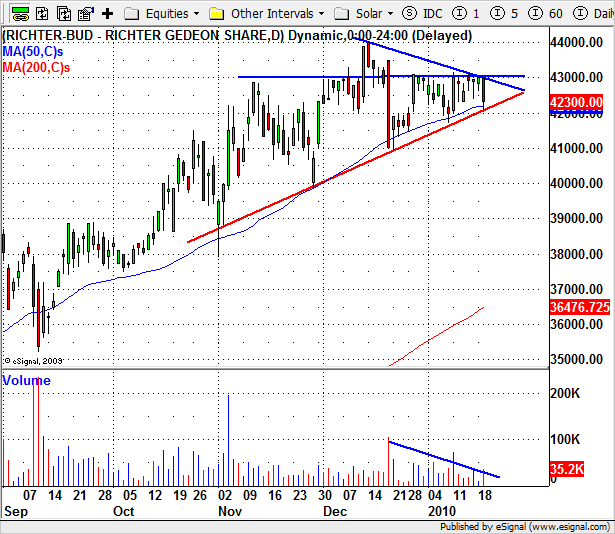Open the Solar dropdown arrow

390,14
